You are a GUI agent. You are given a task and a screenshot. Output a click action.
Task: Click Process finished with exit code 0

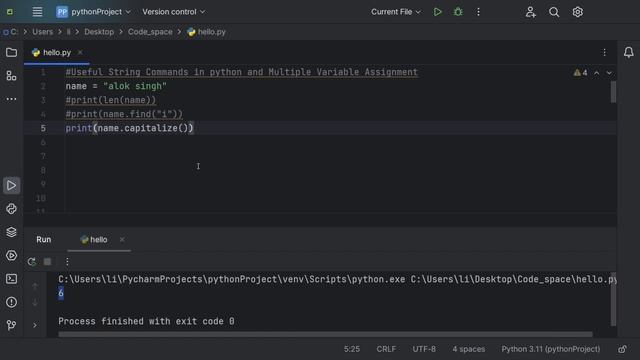click(x=146, y=321)
